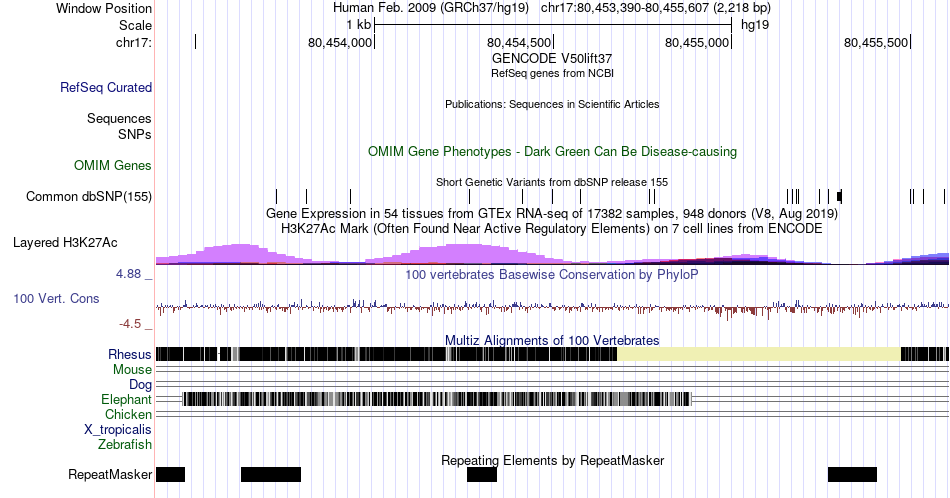Select the Mouse alignment row label
The height and width of the screenshot is (498, 950).
[x=132, y=370]
